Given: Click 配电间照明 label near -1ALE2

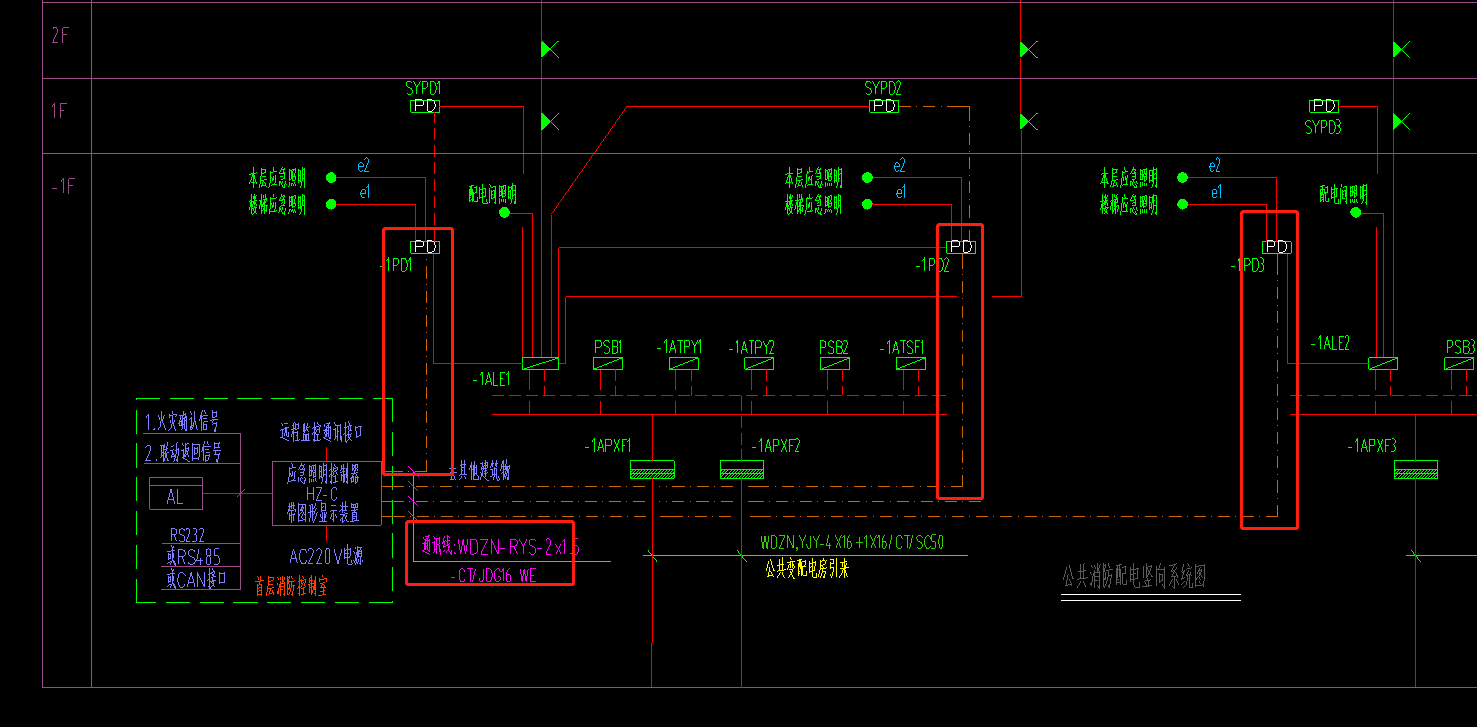Looking at the screenshot, I should point(1343,194).
